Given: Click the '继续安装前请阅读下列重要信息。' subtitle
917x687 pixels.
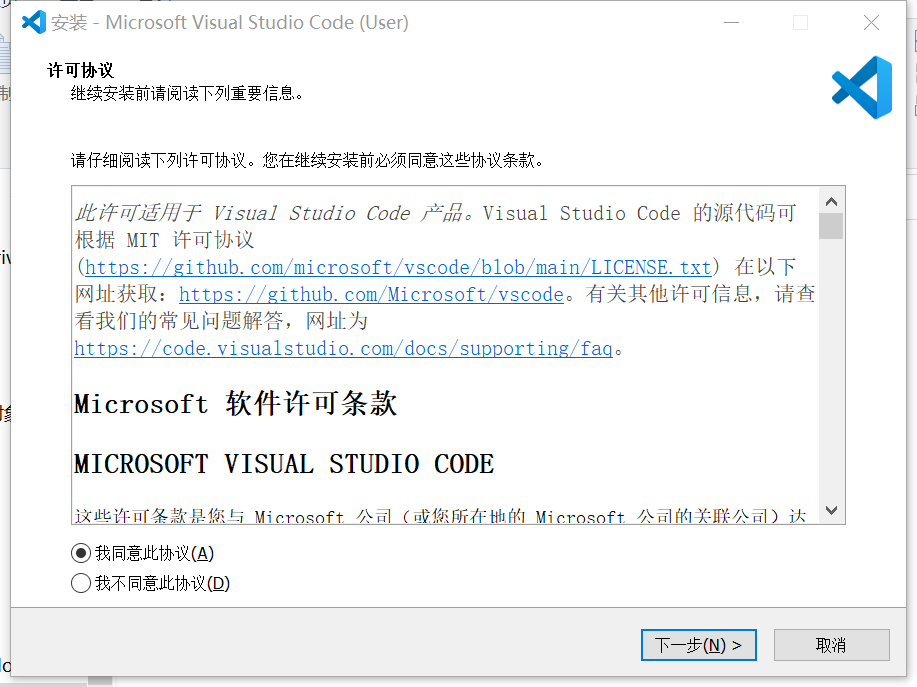Looking at the screenshot, I should coord(187,93).
